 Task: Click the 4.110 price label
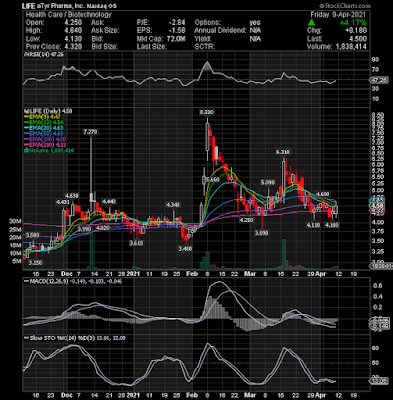click(x=313, y=225)
